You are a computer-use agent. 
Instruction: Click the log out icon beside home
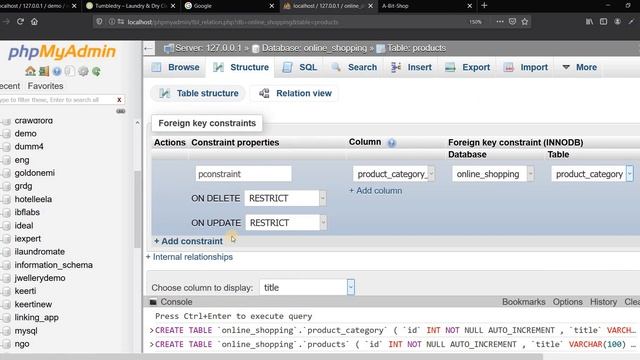pos(44,71)
